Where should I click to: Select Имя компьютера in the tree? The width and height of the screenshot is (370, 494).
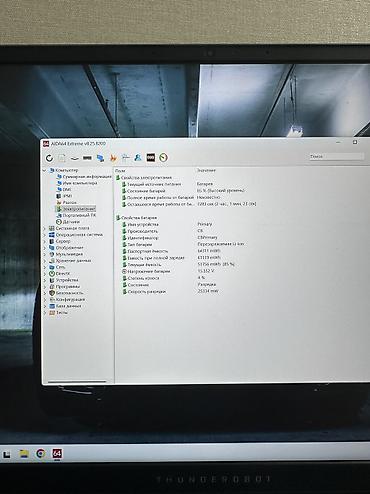(77, 183)
